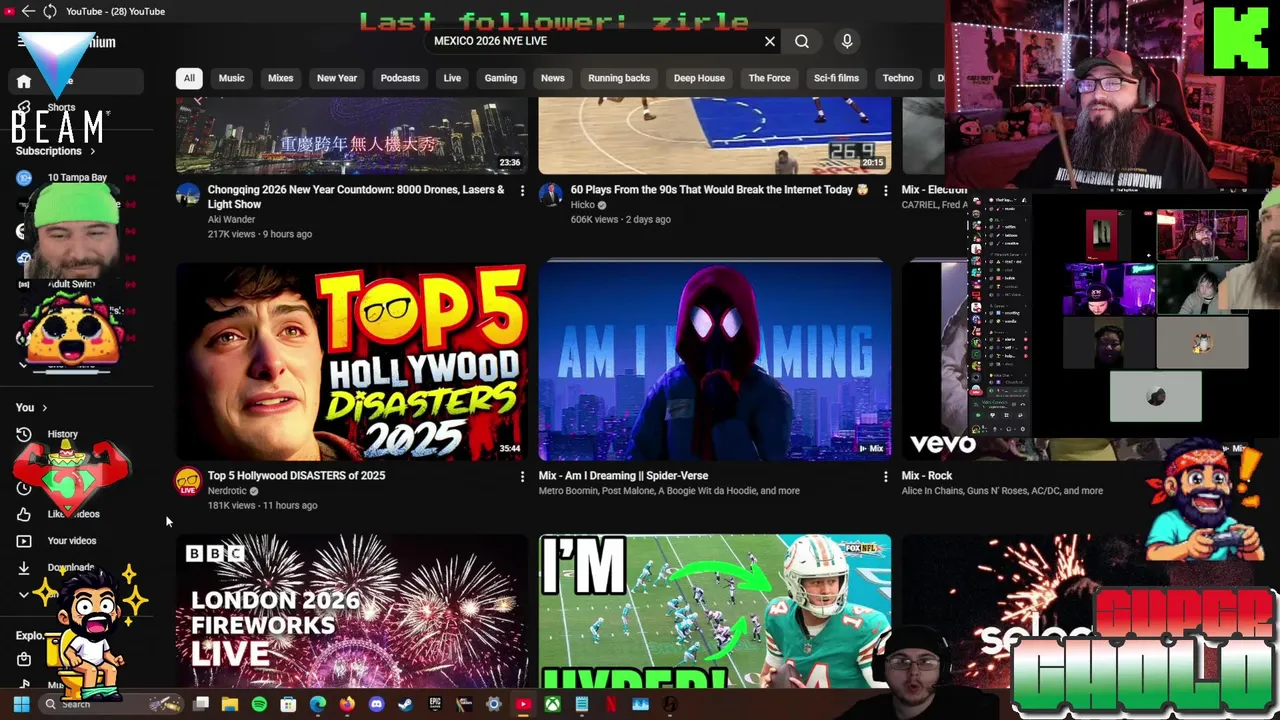Select the All filter chip

point(189,78)
